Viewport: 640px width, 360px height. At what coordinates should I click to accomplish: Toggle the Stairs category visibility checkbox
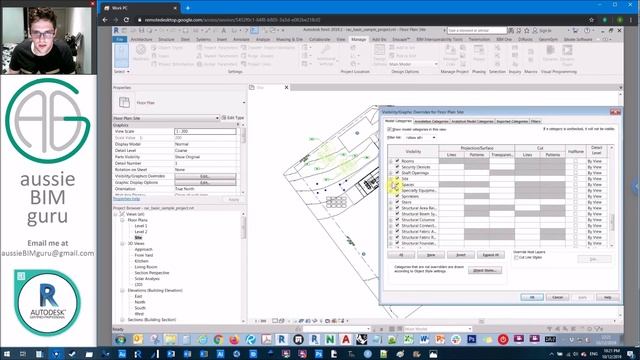click(397, 202)
